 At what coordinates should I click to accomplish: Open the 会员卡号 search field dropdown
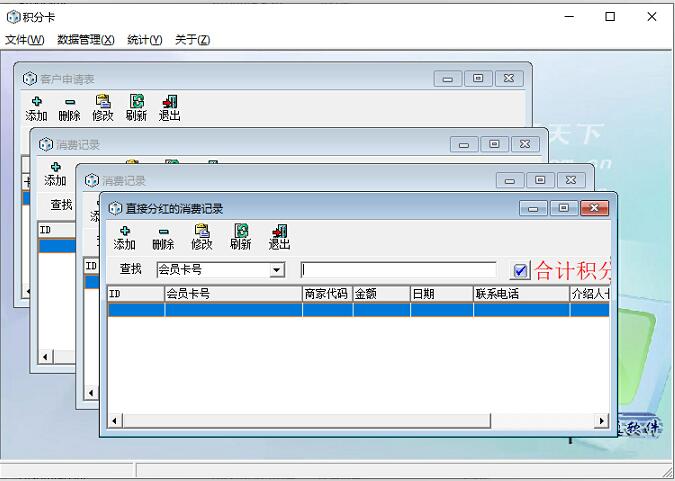(277, 270)
